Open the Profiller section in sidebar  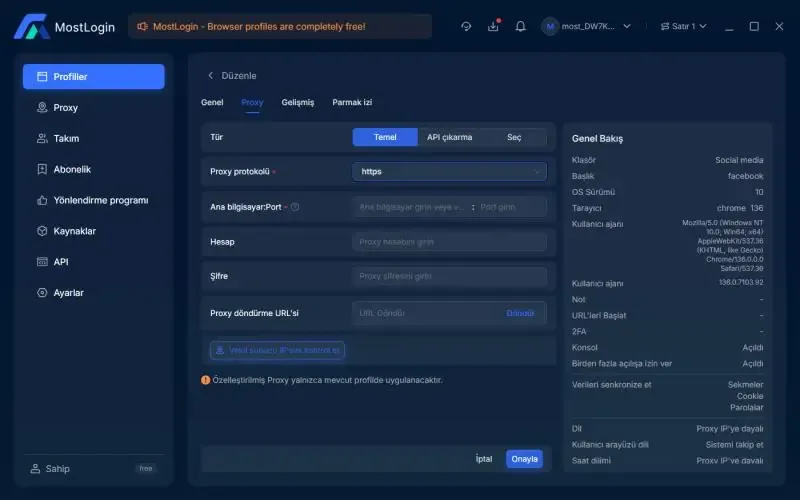[93, 77]
